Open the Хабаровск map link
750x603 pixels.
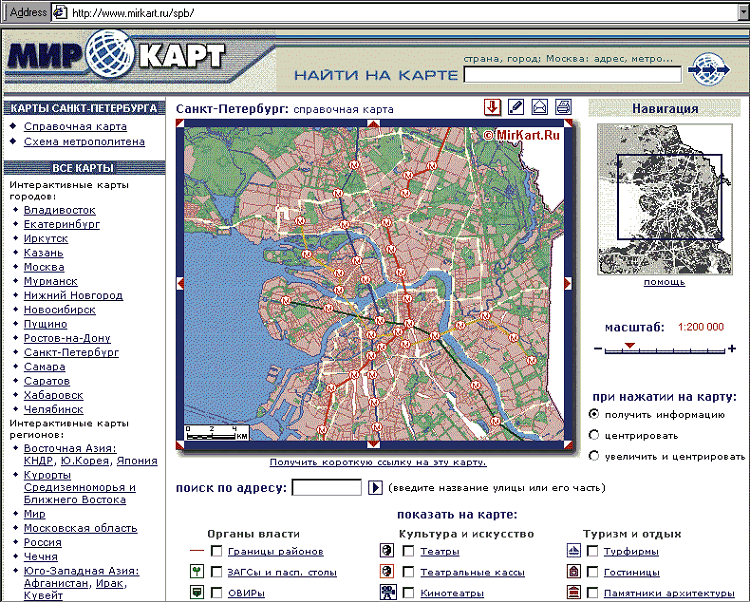pyautogui.click(x=54, y=395)
